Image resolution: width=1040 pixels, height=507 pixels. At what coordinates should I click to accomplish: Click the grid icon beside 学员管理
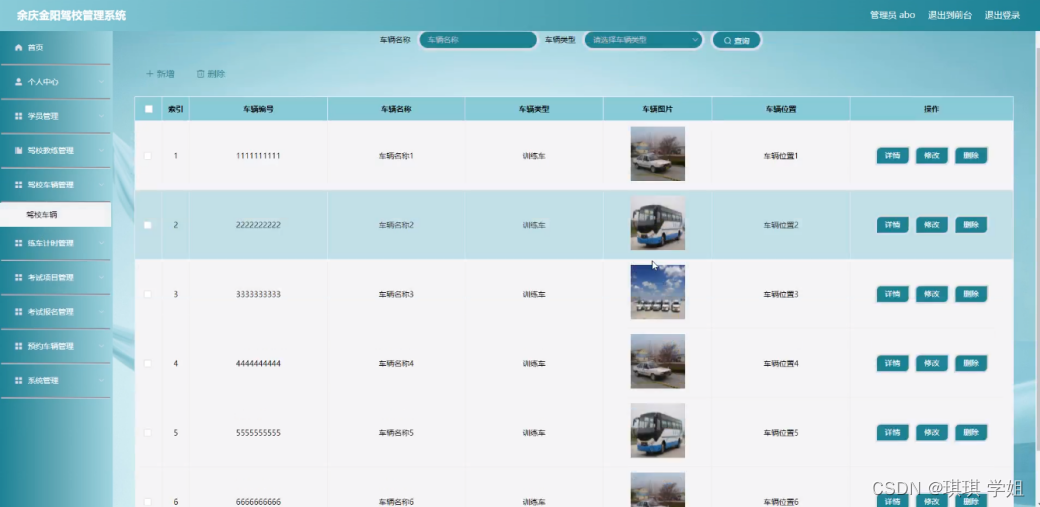click(19, 116)
